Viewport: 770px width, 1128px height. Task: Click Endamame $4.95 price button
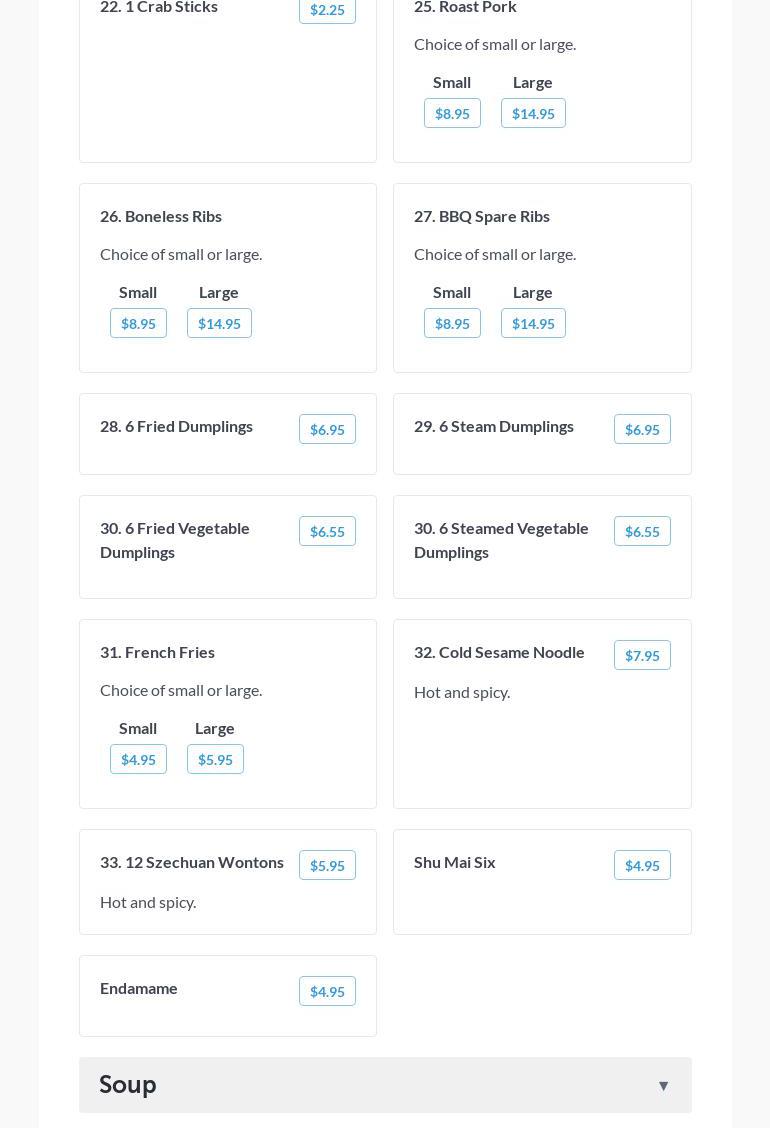click(x=327, y=991)
